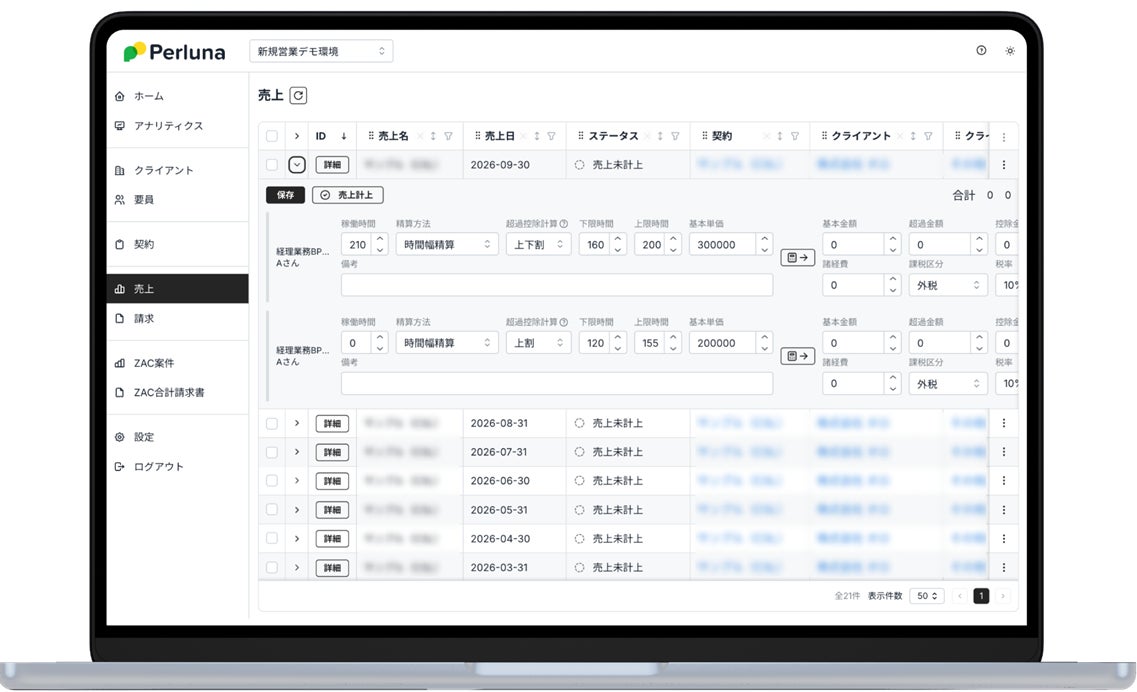Open ZAC案件 in the sidebar
The image size is (1137, 692).
click(177, 363)
